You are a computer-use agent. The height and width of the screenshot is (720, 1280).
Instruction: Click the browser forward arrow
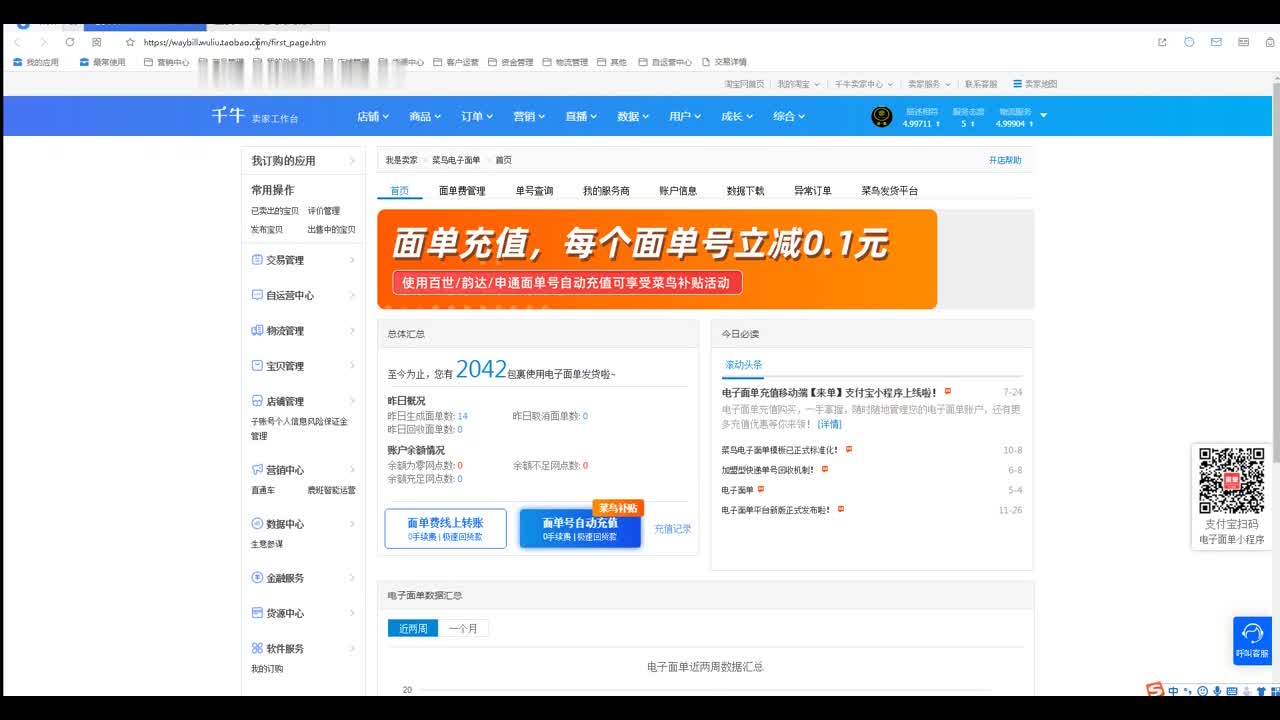43,42
